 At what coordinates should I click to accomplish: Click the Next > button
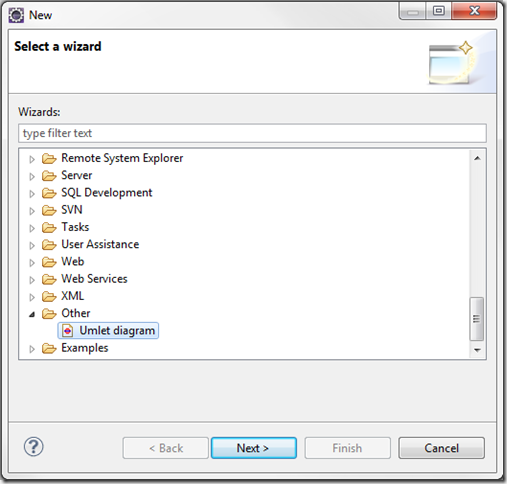(254, 448)
